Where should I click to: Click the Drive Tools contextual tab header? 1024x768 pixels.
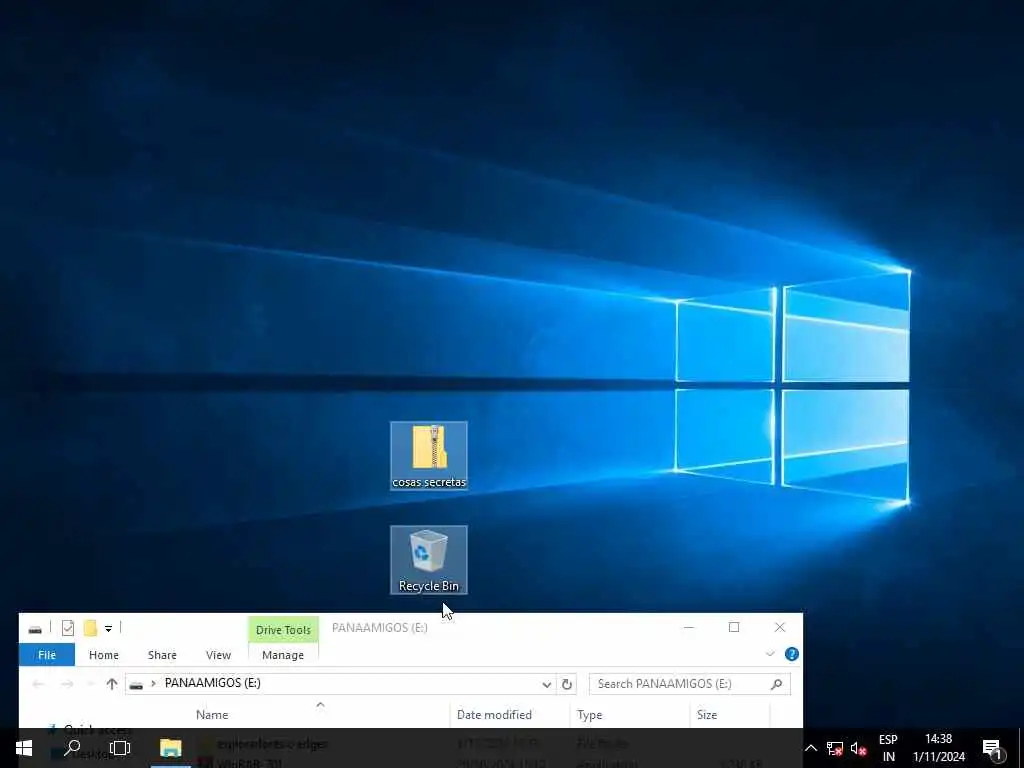[x=283, y=630]
